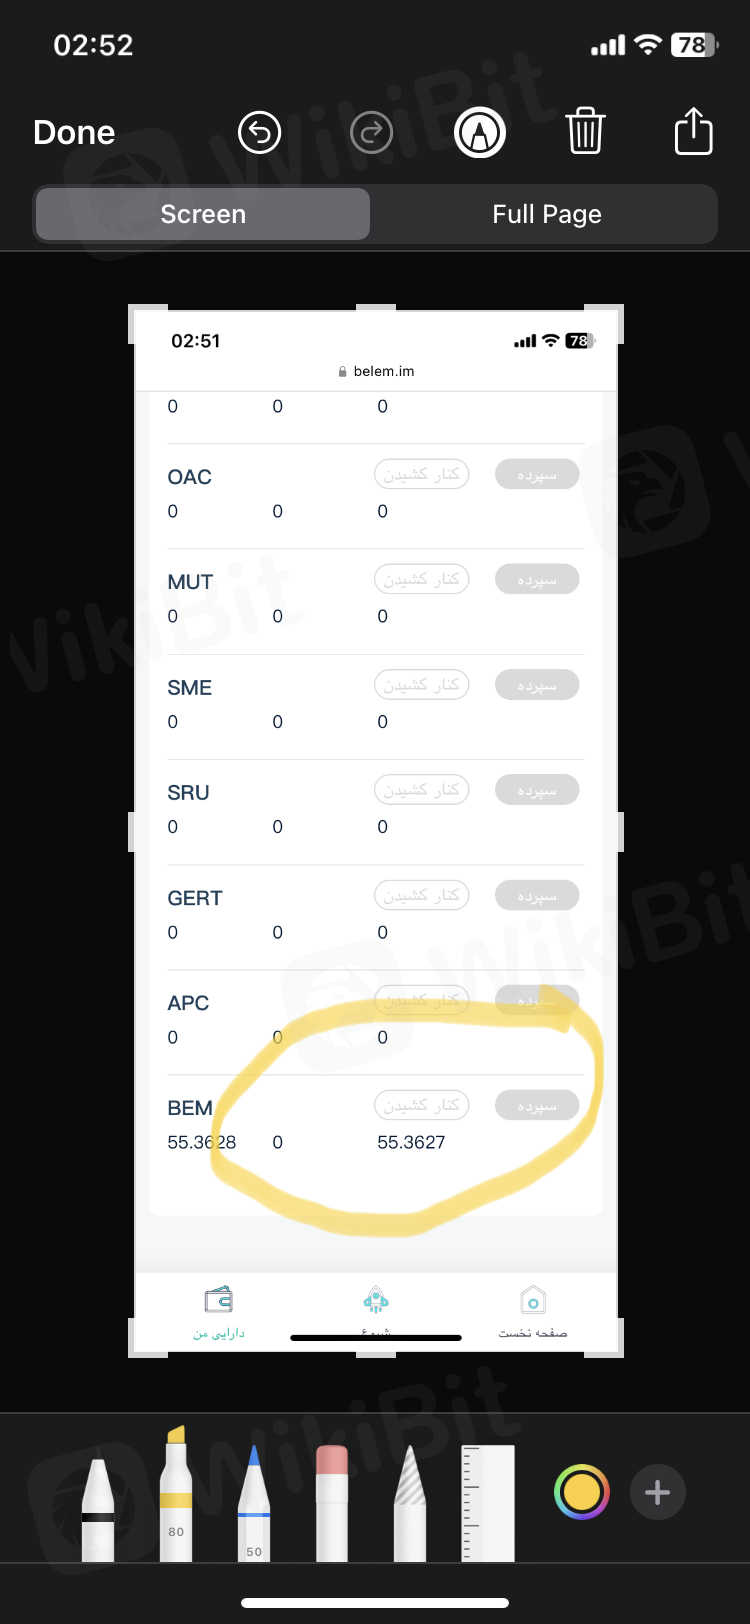
Task: Tap the screenshot preview thumbnail's wallet icon
Action: pyautogui.click(x=218, y=1300)
